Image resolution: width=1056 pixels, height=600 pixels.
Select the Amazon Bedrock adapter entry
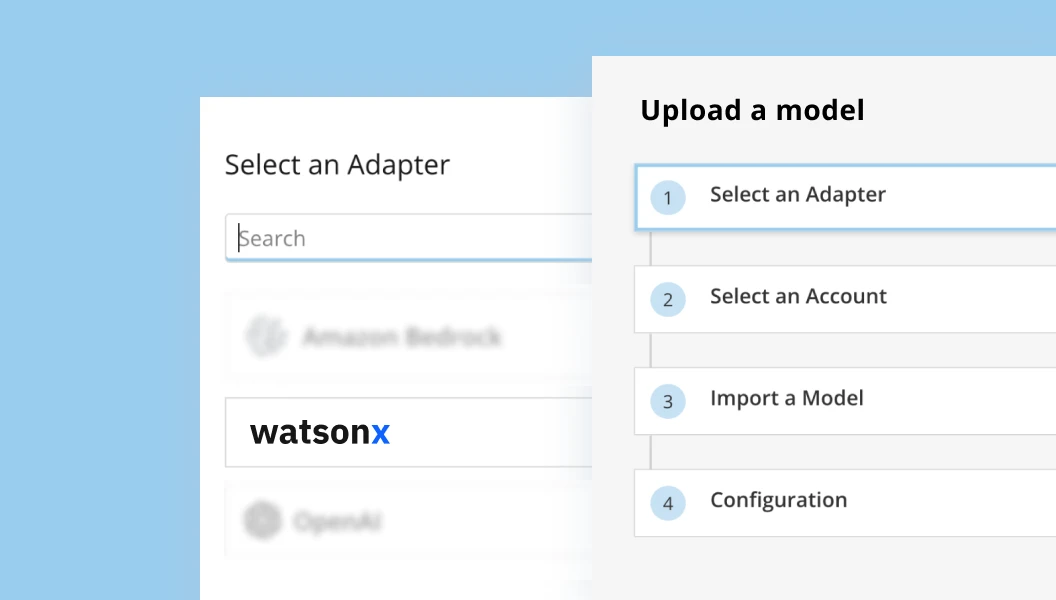[400, 337]
